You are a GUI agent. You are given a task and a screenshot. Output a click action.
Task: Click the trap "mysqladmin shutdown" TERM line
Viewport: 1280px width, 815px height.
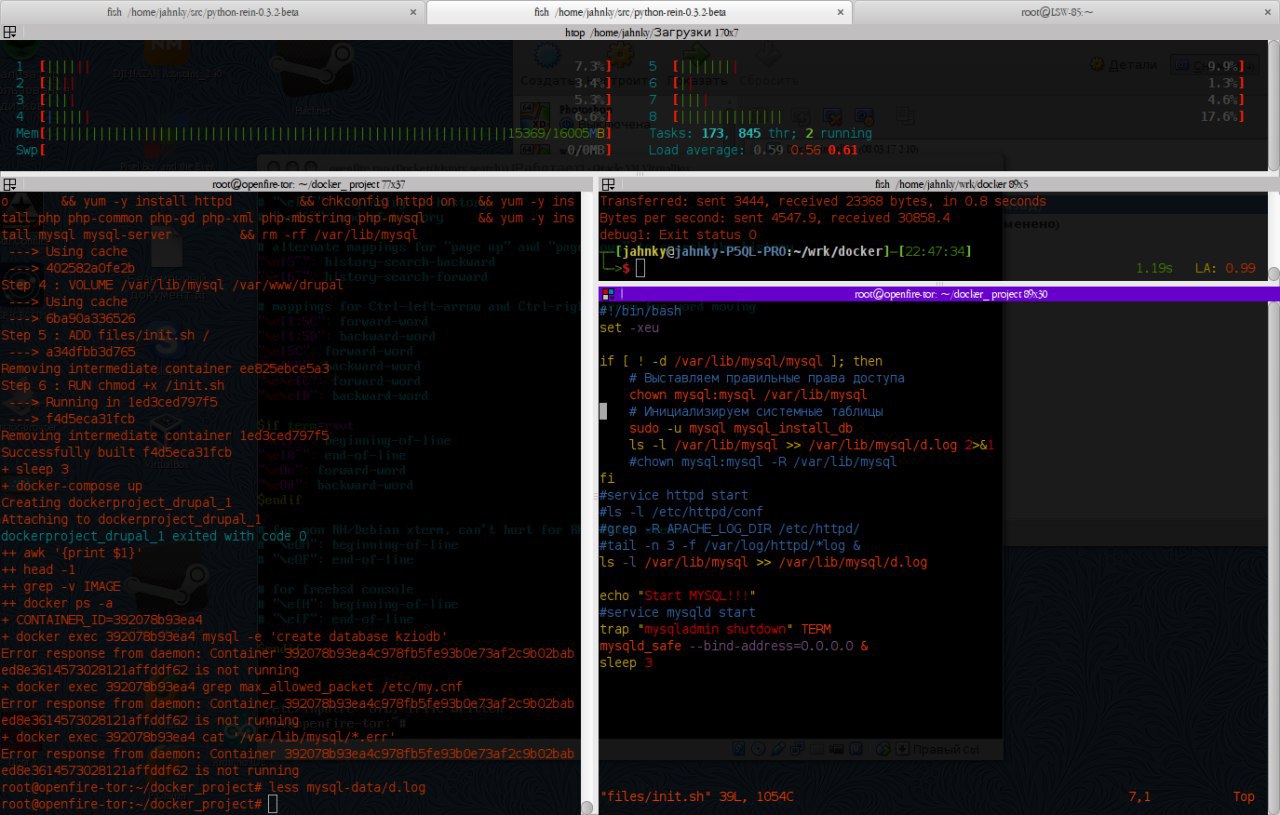715,629
